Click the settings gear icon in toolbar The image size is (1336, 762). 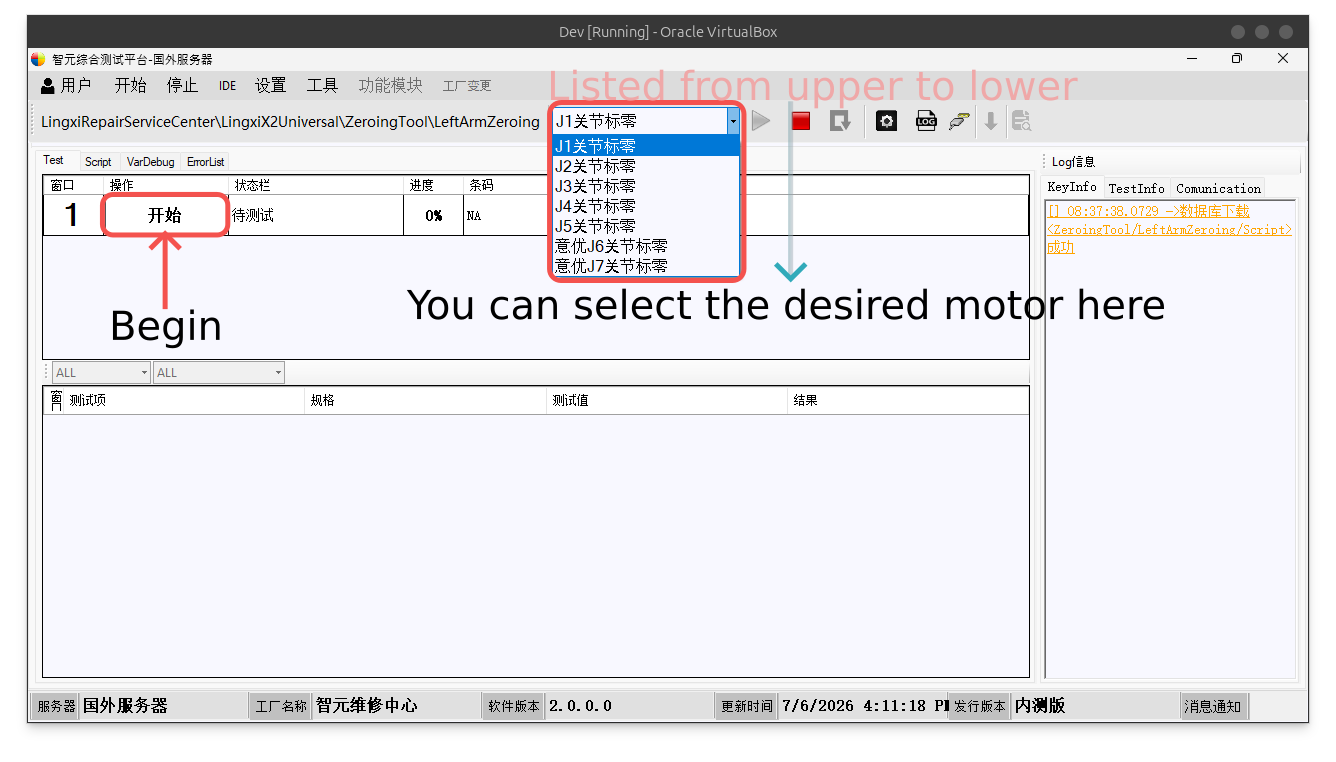886,121
